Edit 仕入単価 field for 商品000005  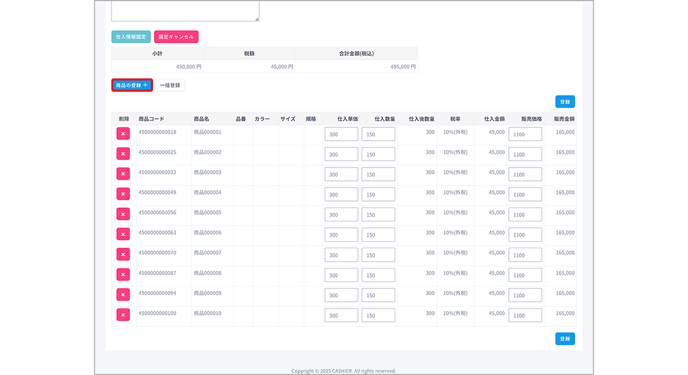pos(341,215)
